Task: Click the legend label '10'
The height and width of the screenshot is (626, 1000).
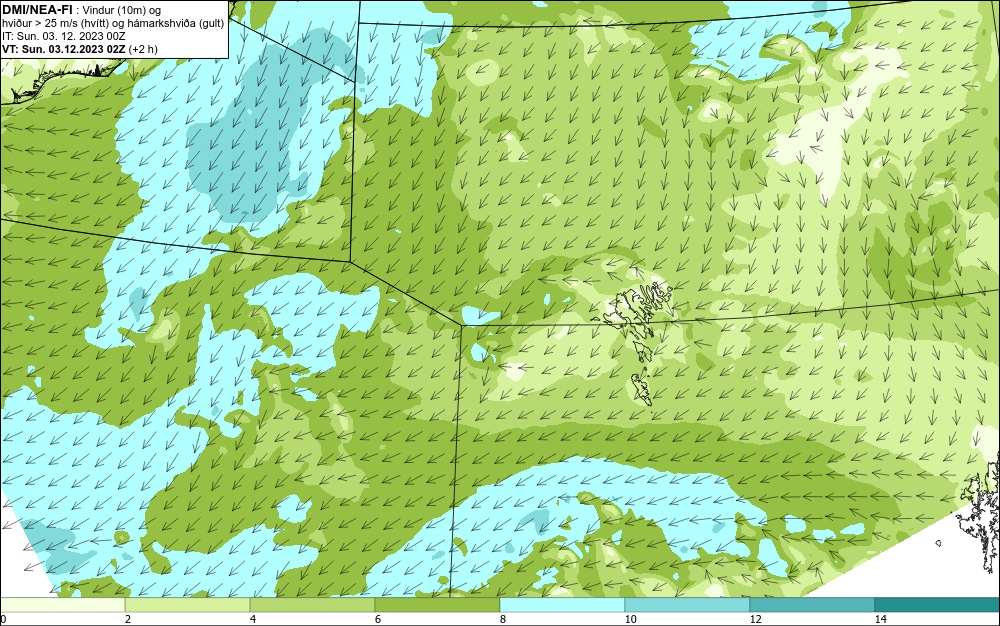Action: coord(631,619)
